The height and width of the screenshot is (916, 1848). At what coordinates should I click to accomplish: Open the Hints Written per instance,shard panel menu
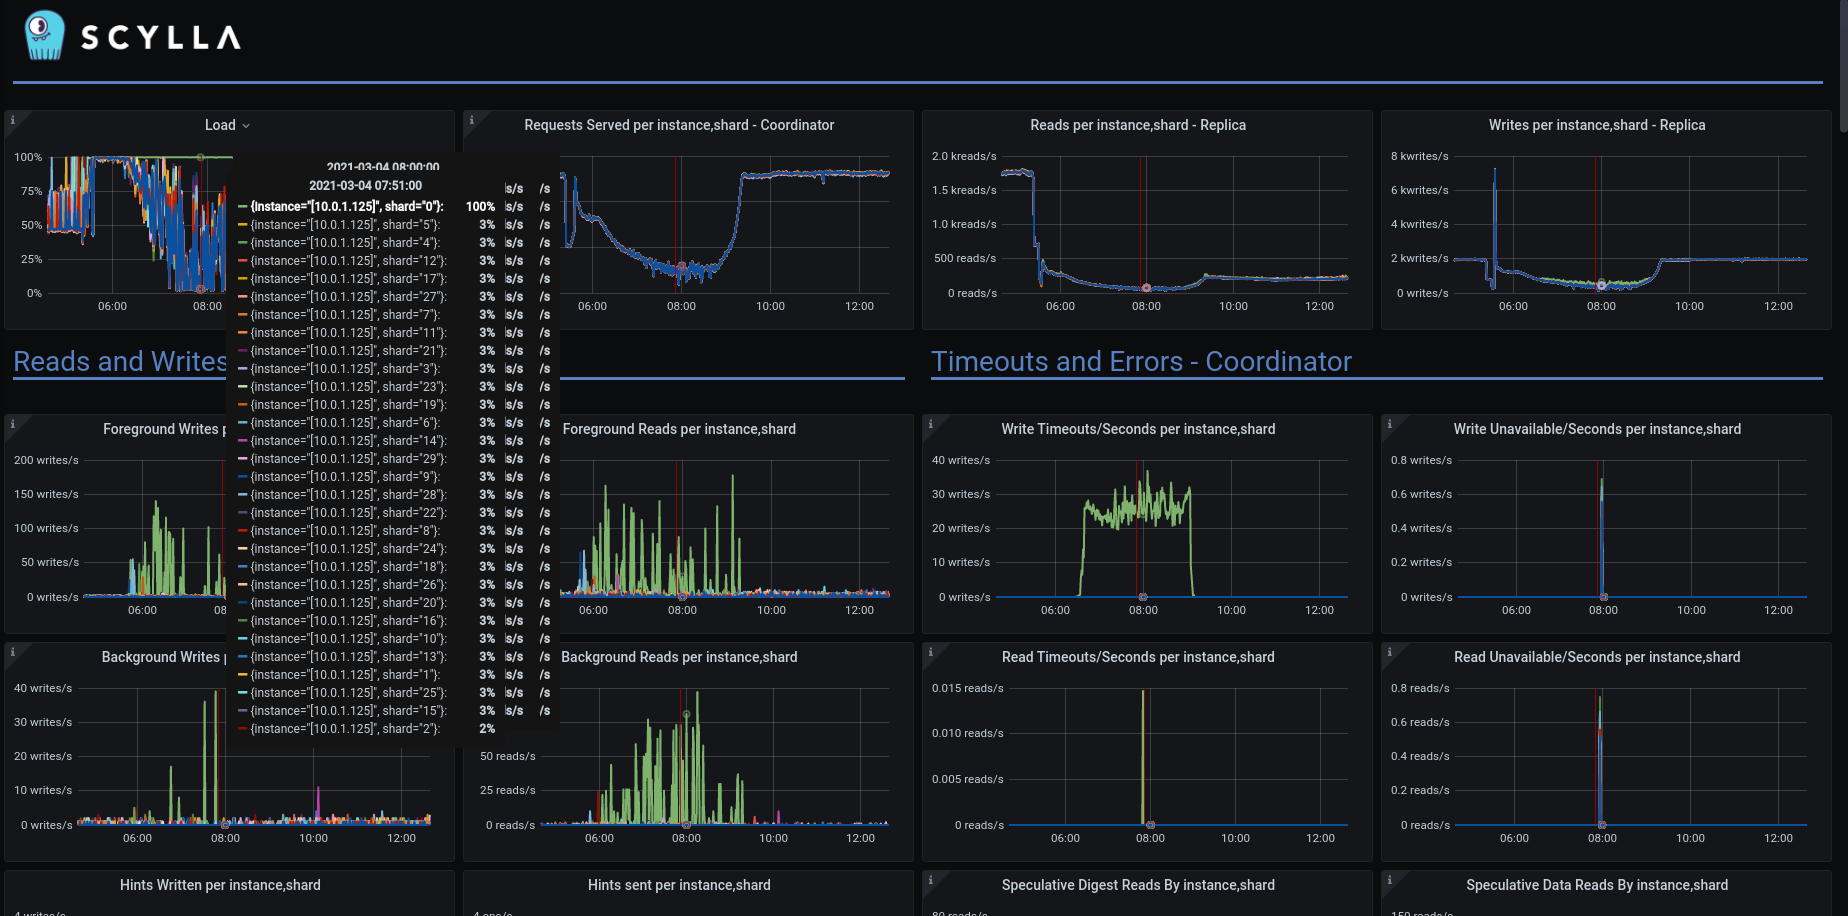[220, 885]
